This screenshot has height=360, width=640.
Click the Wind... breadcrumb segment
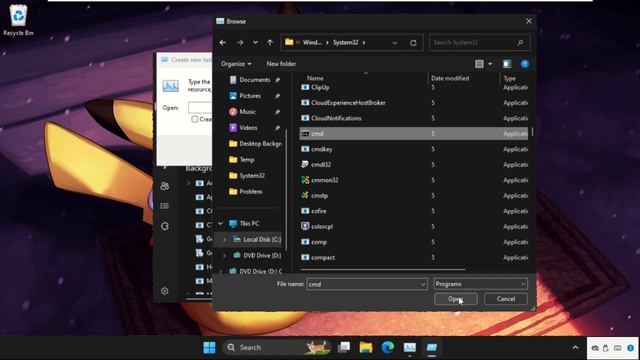(312, 42)
